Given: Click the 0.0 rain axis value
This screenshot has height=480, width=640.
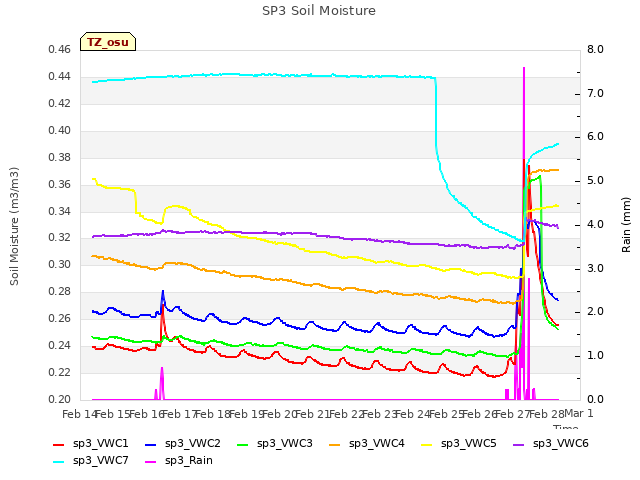Looking at the screenshot, I should pos(595,399).
